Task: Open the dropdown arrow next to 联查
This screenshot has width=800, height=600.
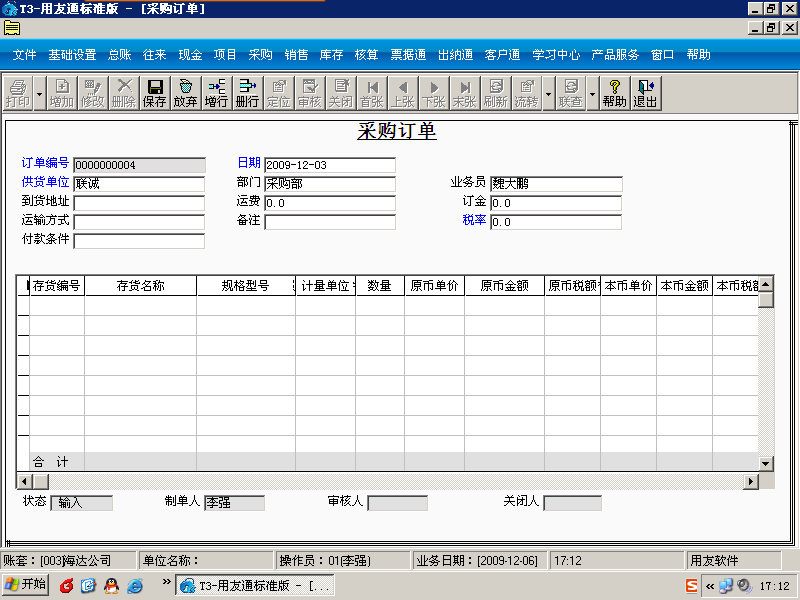Action: [592, 93]
